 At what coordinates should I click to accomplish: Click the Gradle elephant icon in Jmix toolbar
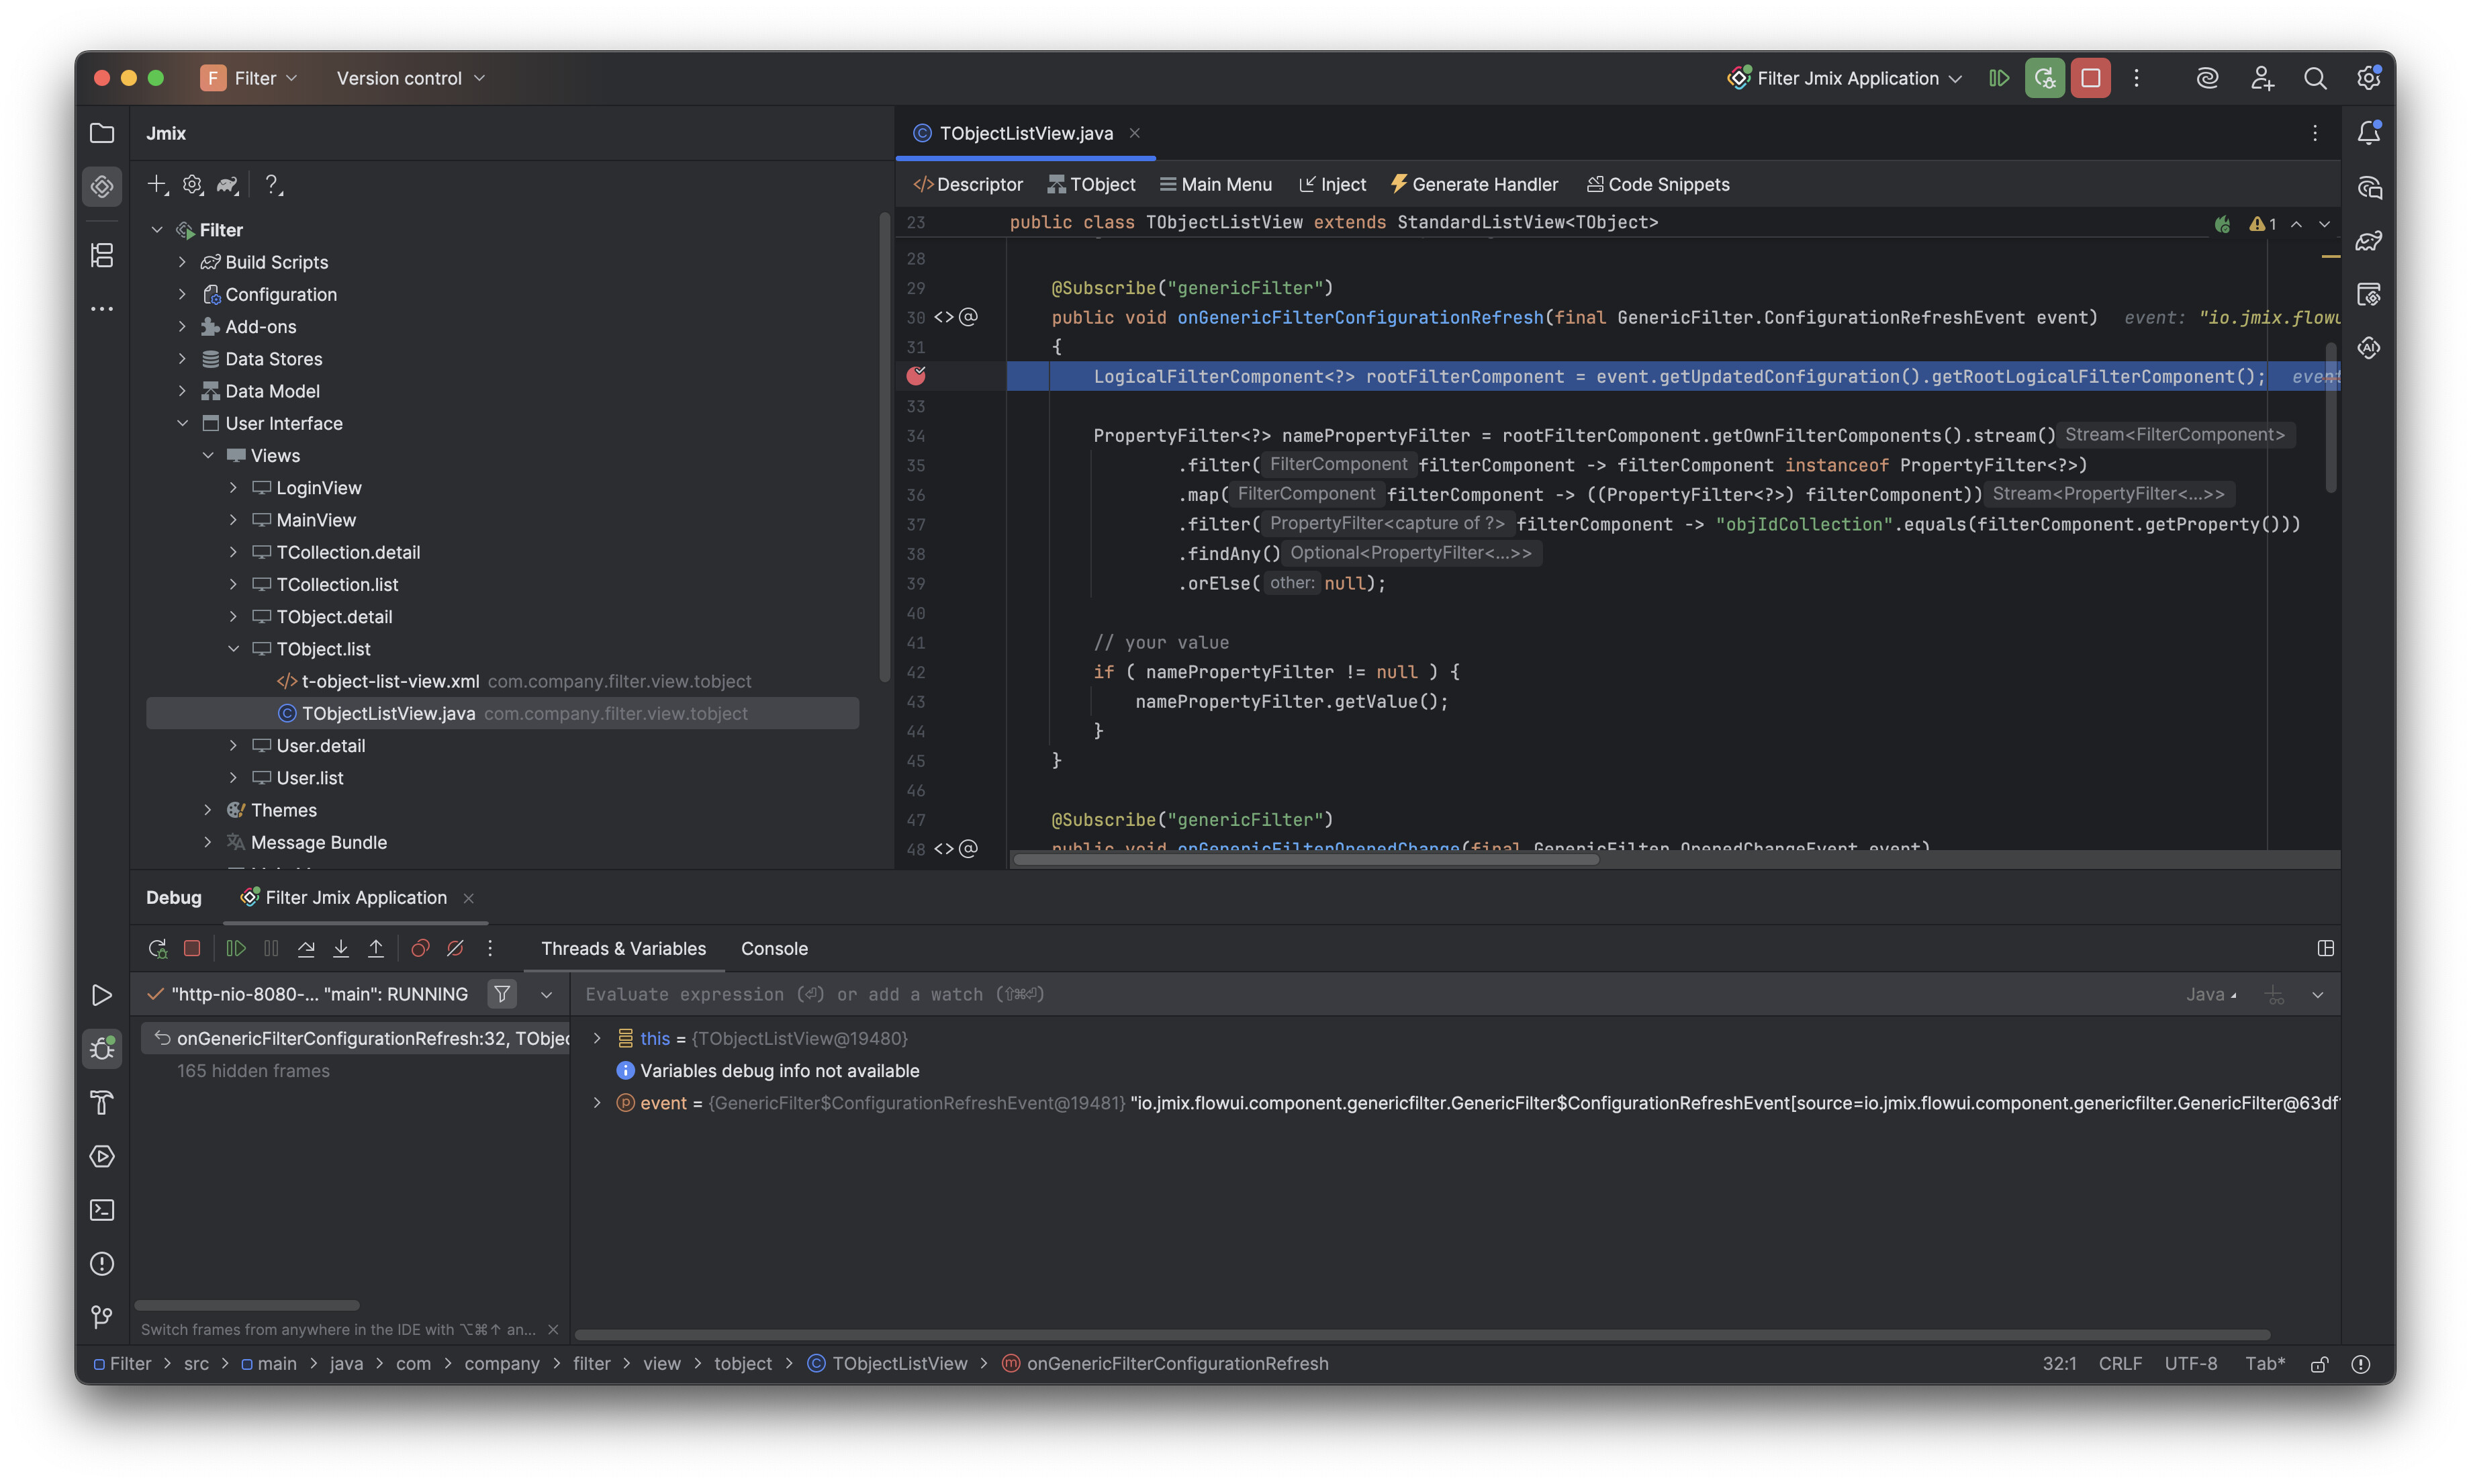pyautogui.click(x=228, y=184)
